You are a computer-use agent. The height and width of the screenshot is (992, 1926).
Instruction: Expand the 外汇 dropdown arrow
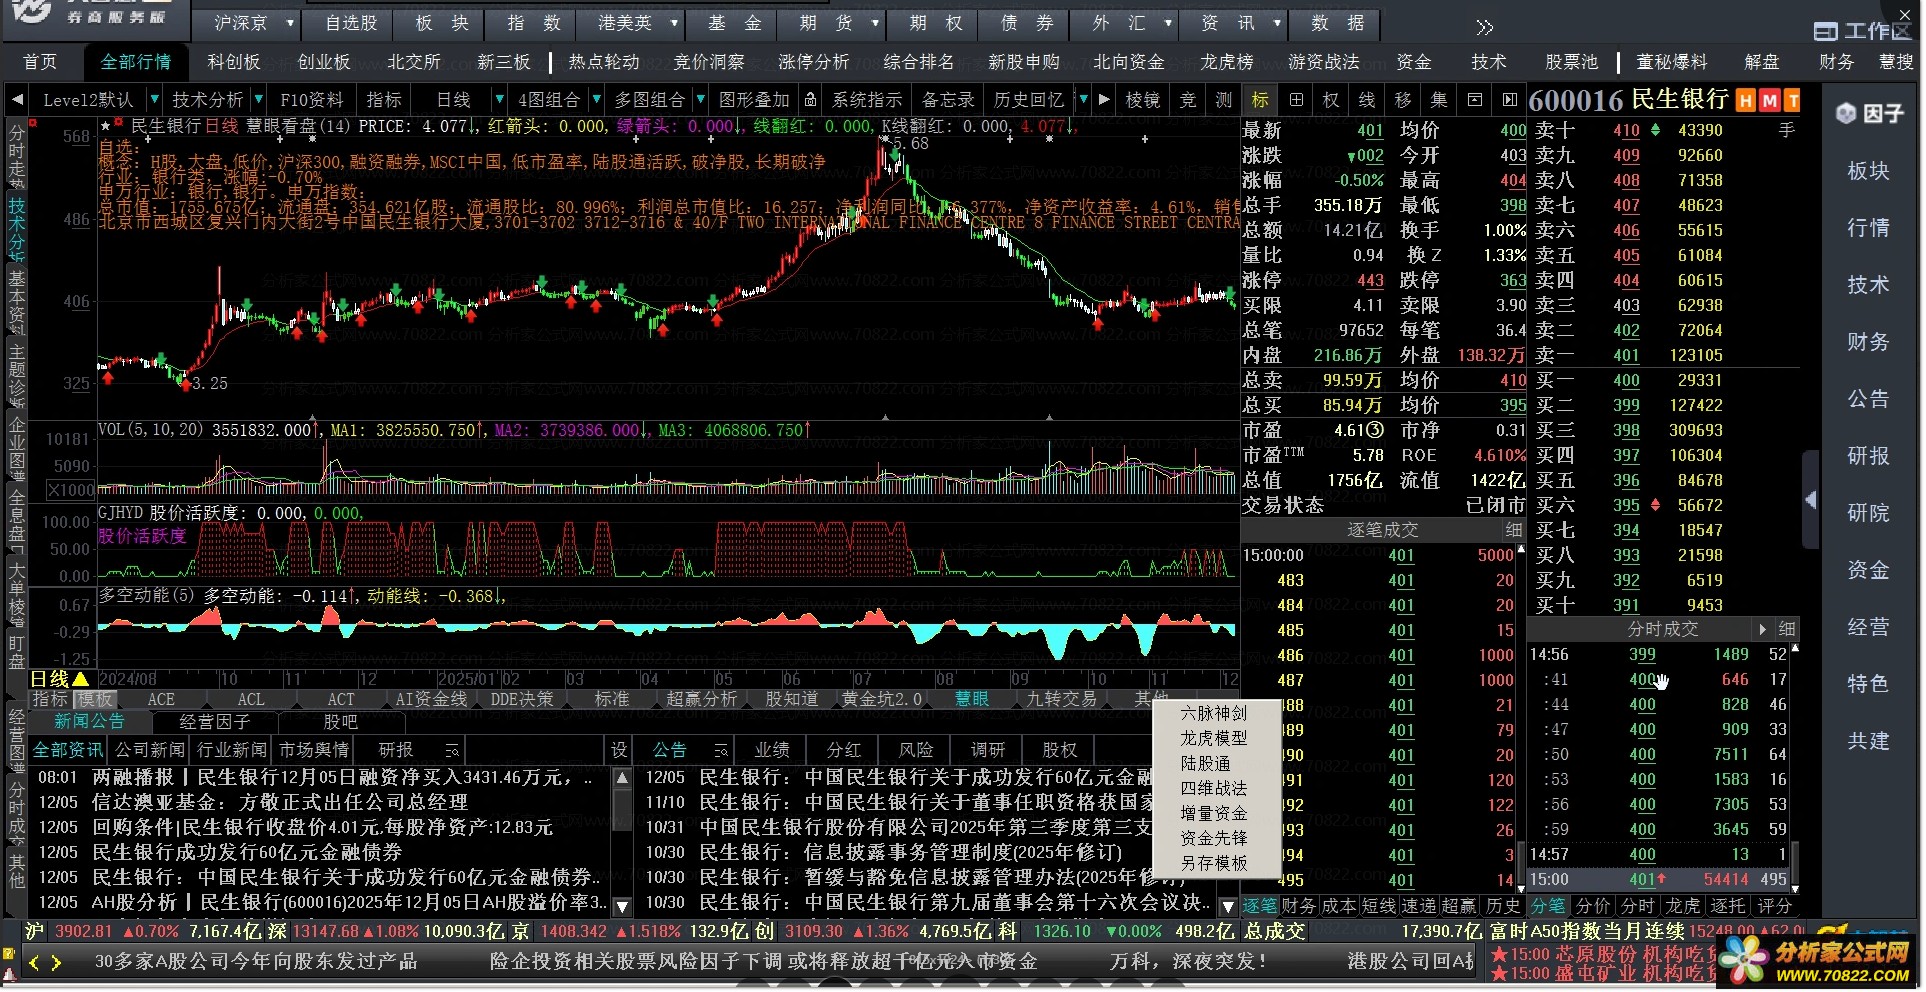pos(1168,23)
